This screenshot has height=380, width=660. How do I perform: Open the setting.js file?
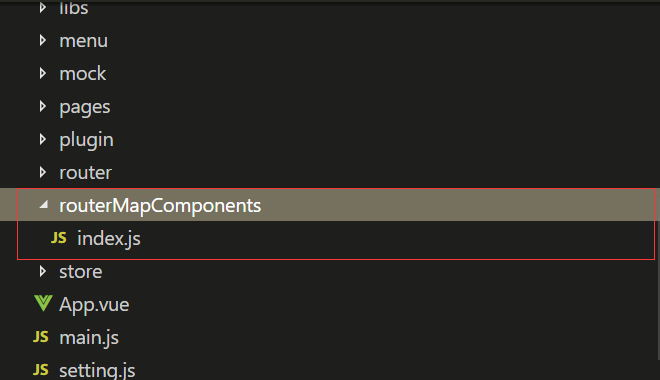point(97,371)
